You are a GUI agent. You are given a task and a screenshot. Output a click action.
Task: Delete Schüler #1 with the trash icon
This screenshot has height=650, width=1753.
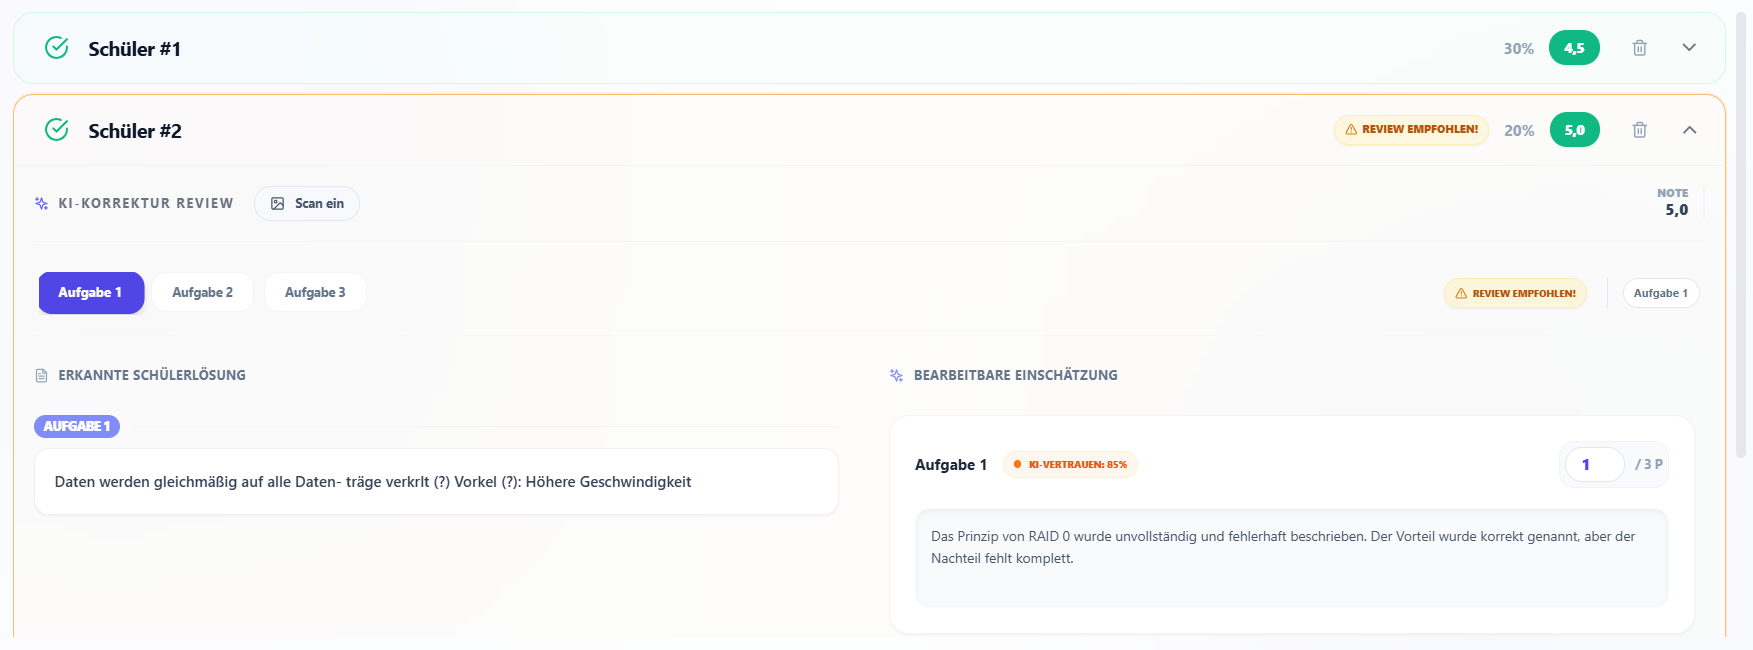pos(1640,48)
